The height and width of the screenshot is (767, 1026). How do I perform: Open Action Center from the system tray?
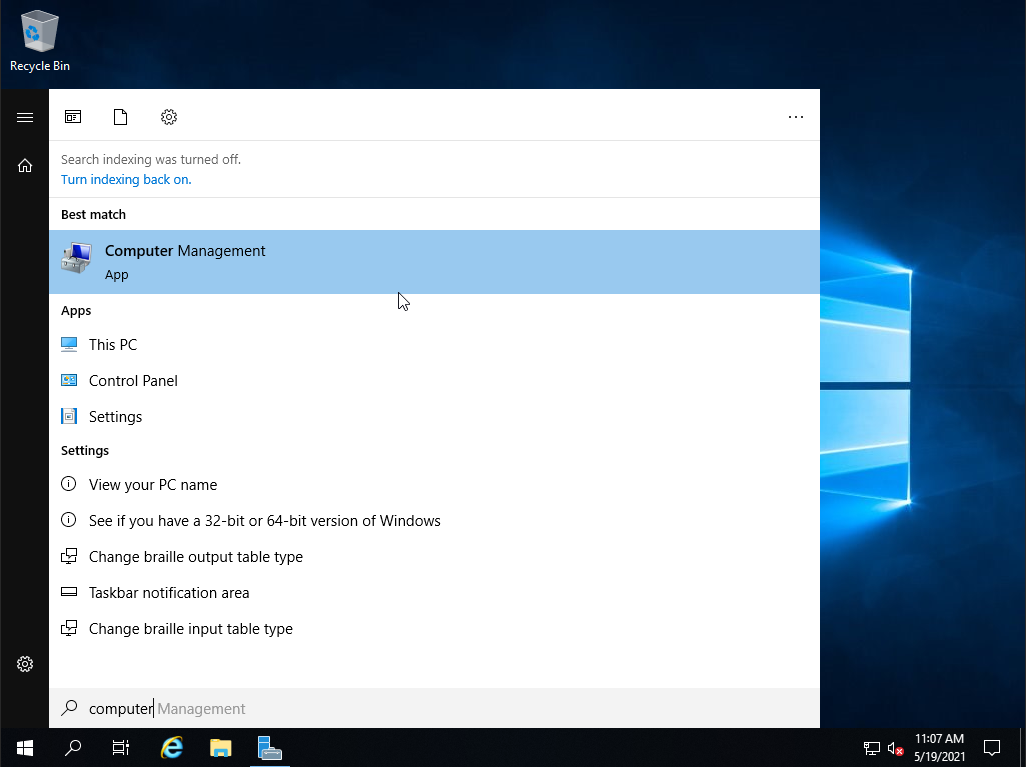[991, 747]
